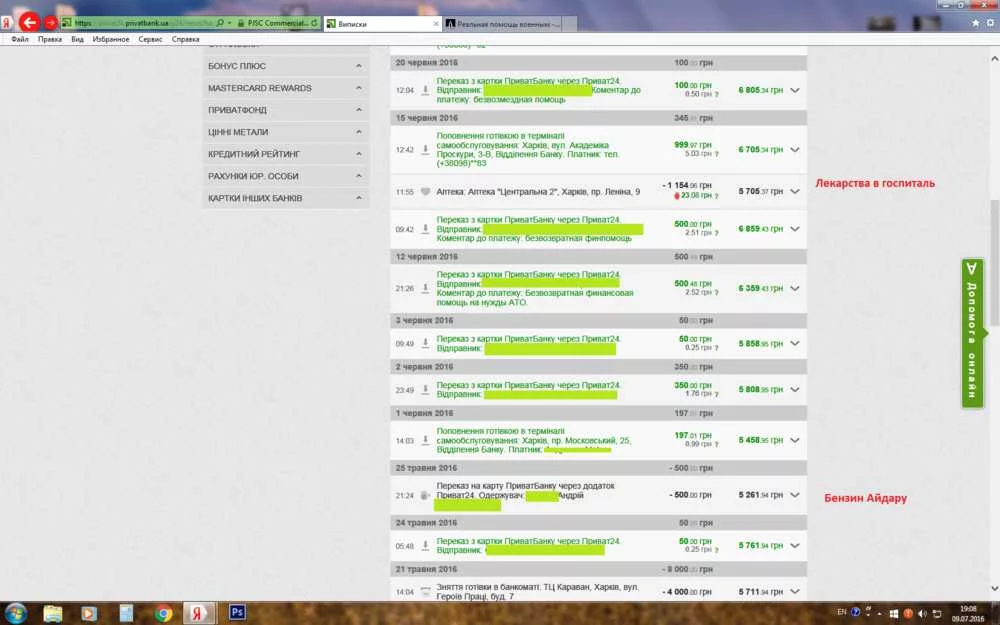
Task: Click the refresh icon in address bar
Action: (314, 23)
